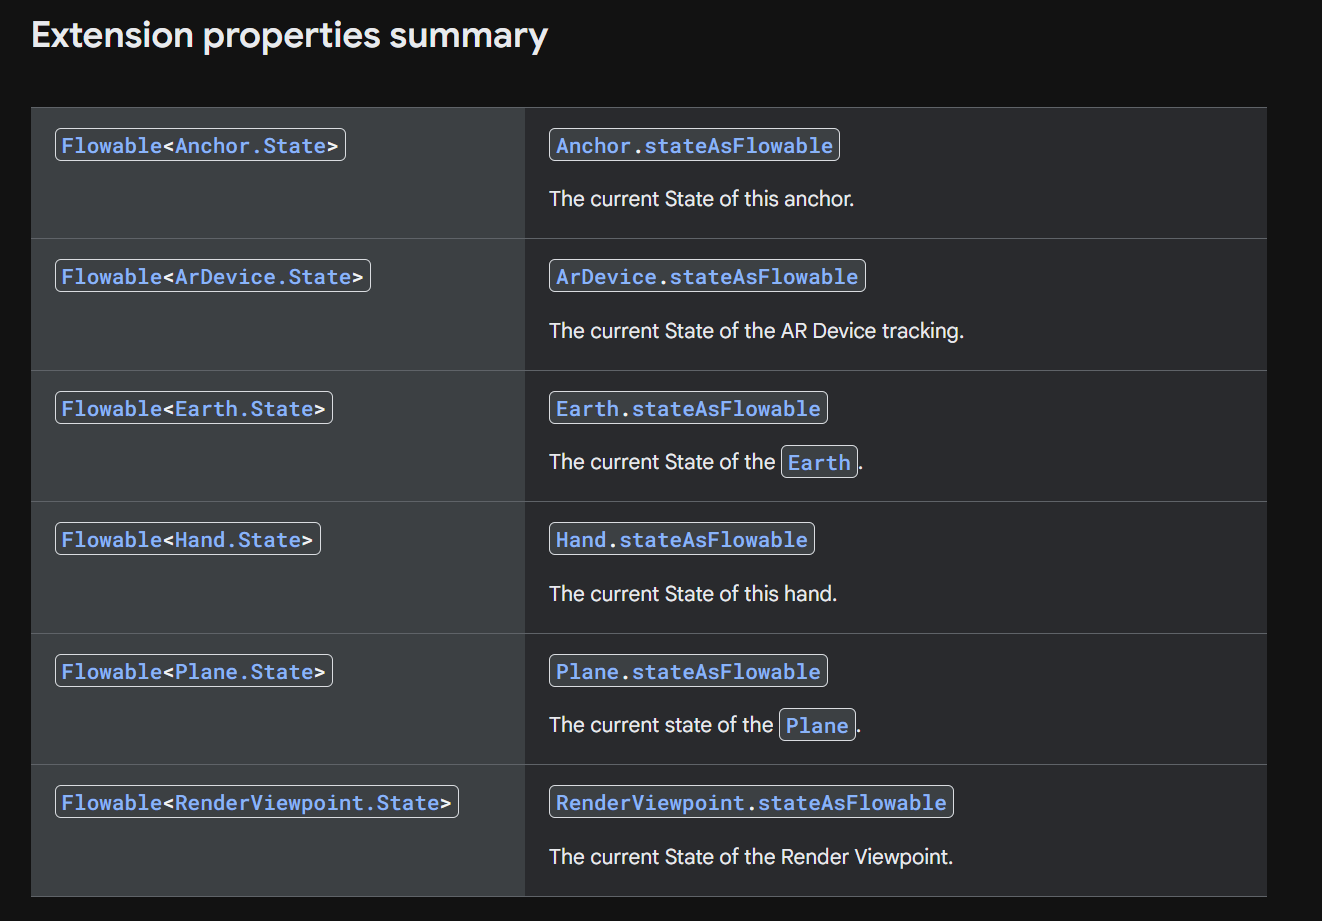Image resolution: width=1322 pixels, height=921 pixels.
Task: Open the ArDevice.State type link
Action: coord(263,277)
